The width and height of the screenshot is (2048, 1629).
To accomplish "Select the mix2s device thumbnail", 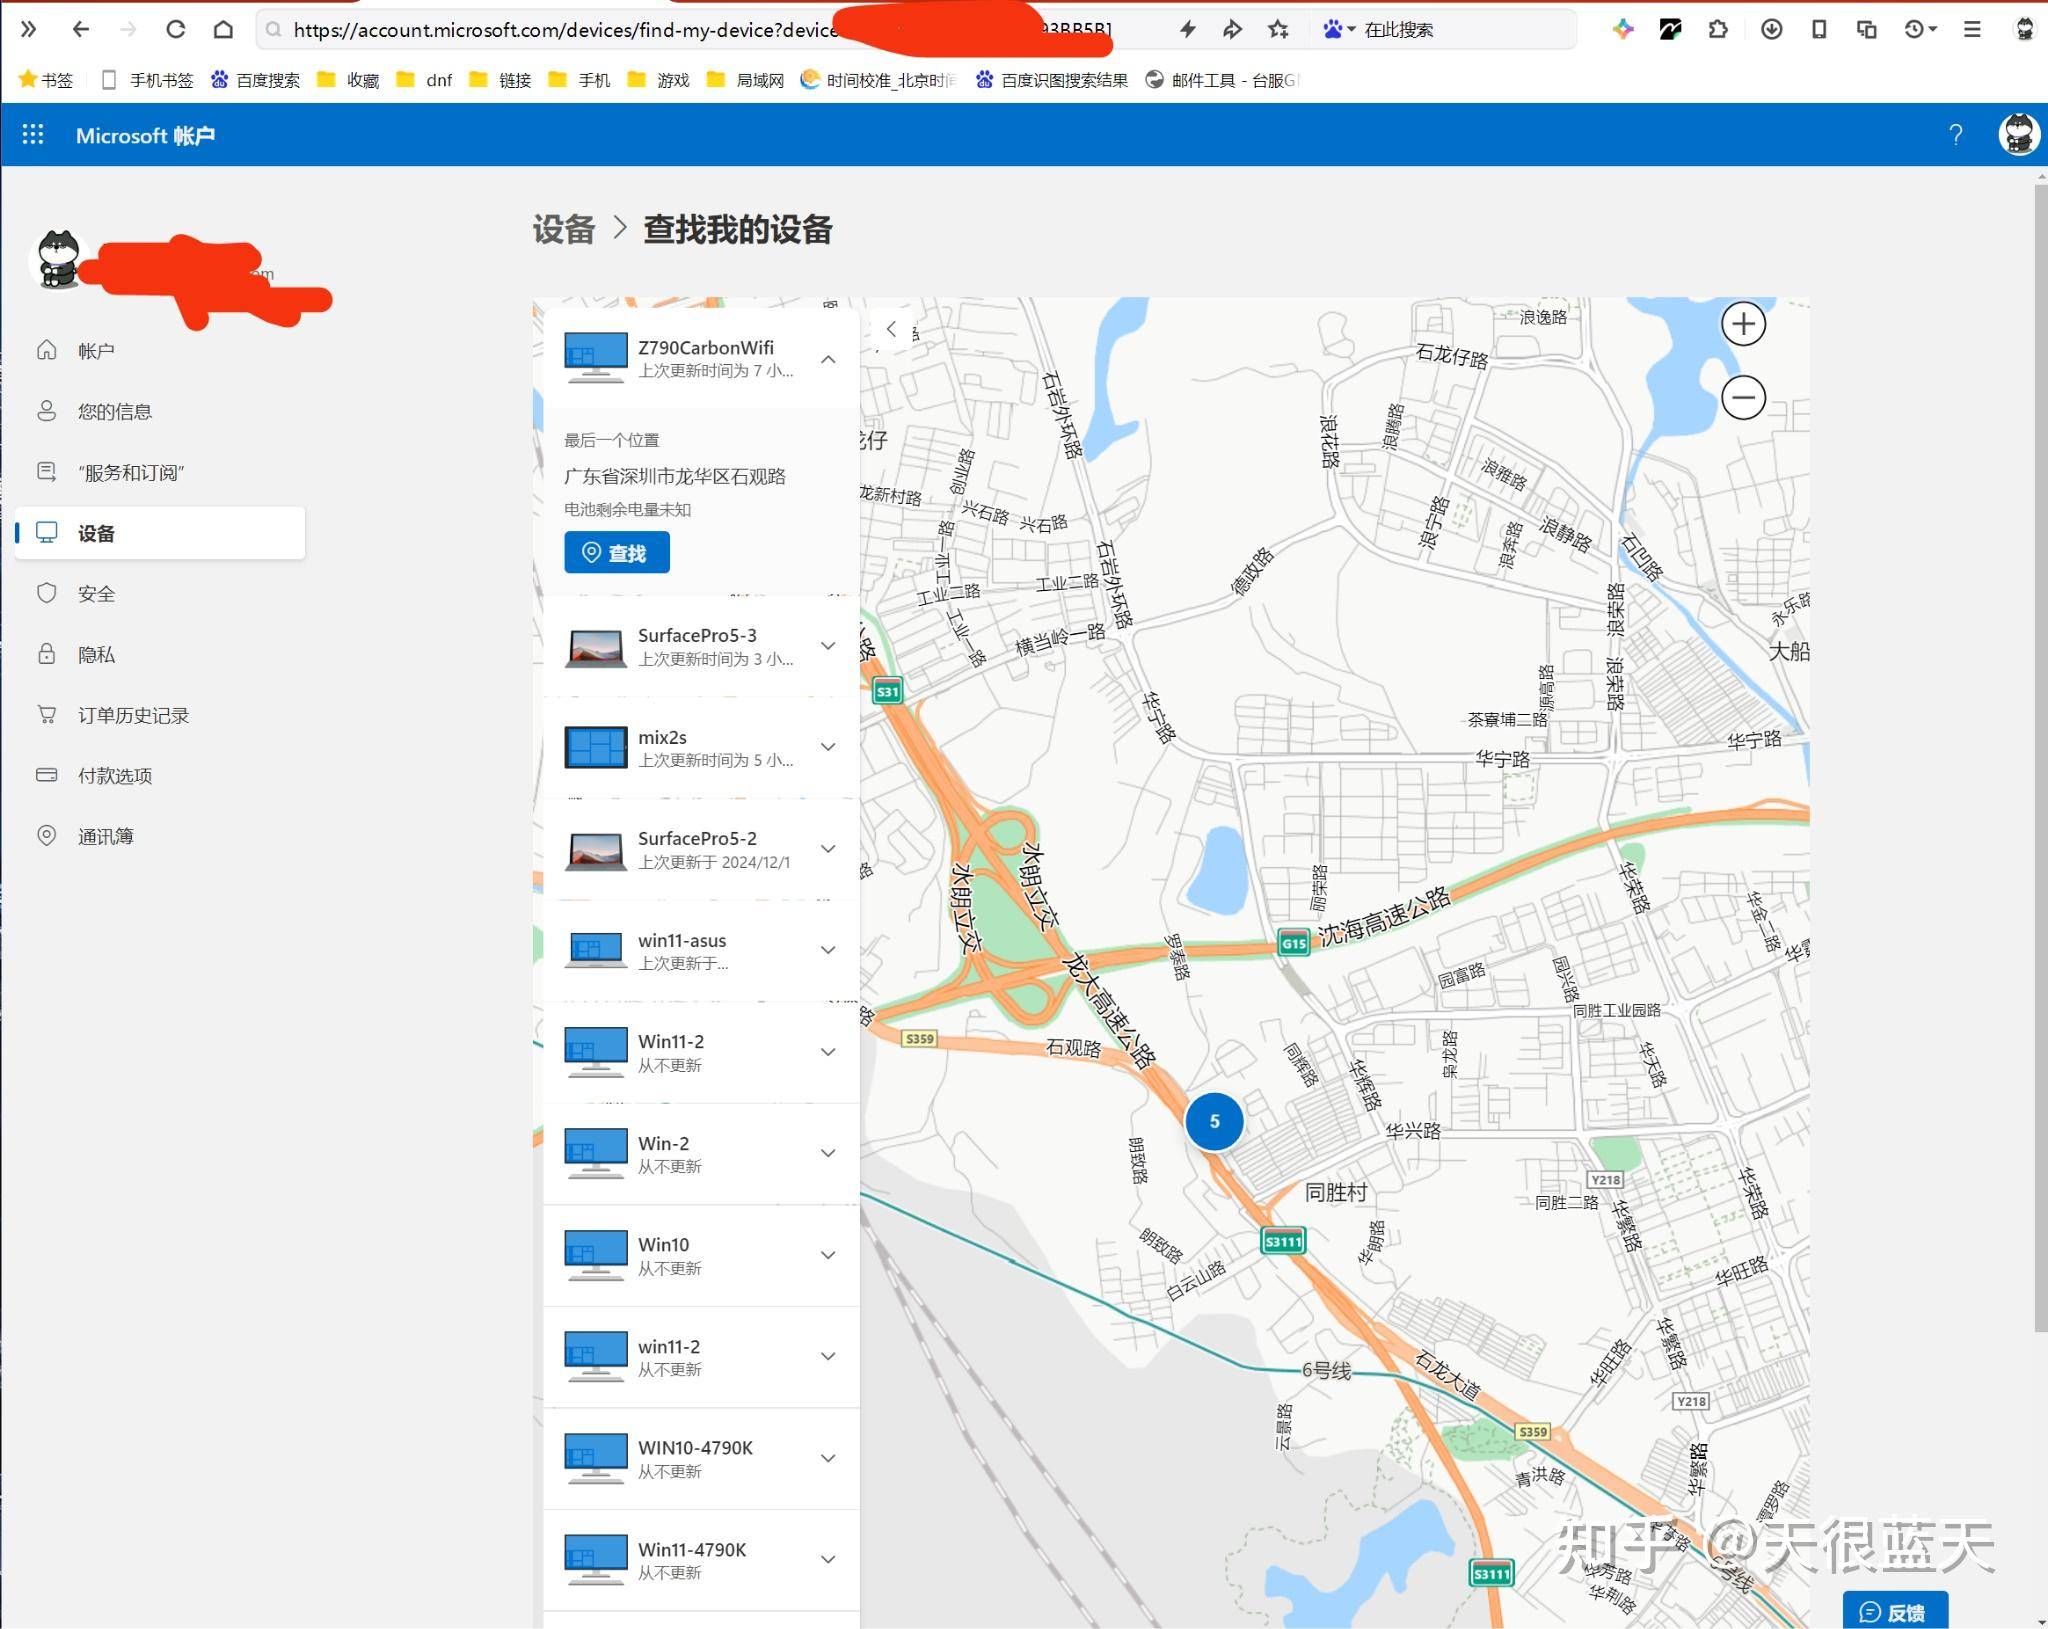I will coord(596,747).
